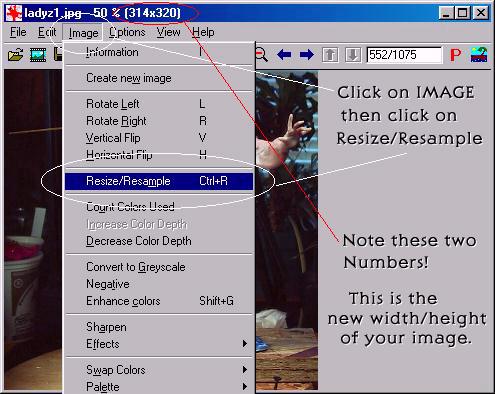Select Resize/Resample menu entry
Viewport: 495px width, 394px height.
tap(159, 181)
